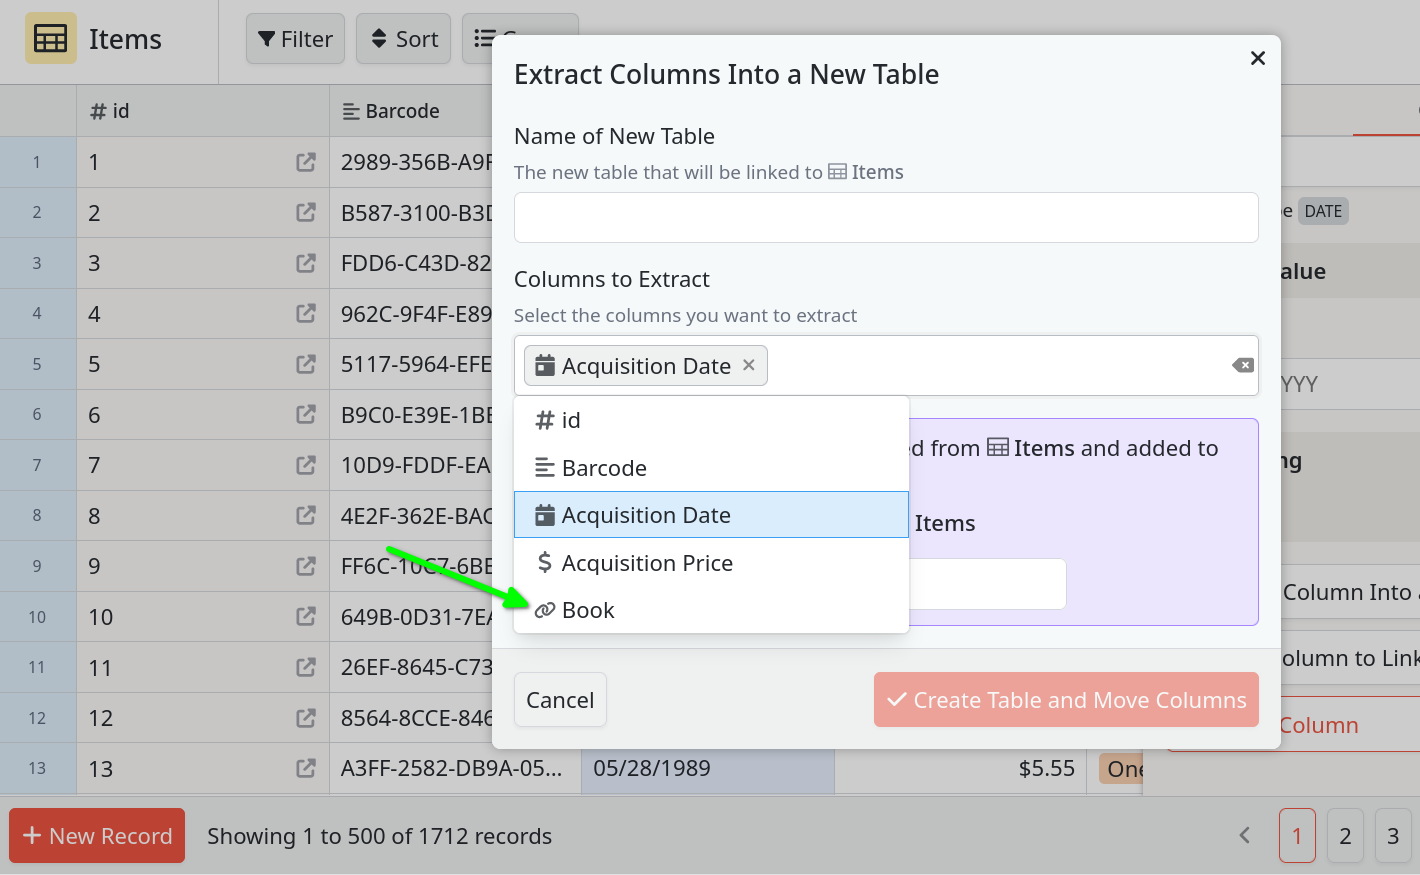Click the funnel icon on the Filter button
The image size is (1420, 875).
click(266, 38)
